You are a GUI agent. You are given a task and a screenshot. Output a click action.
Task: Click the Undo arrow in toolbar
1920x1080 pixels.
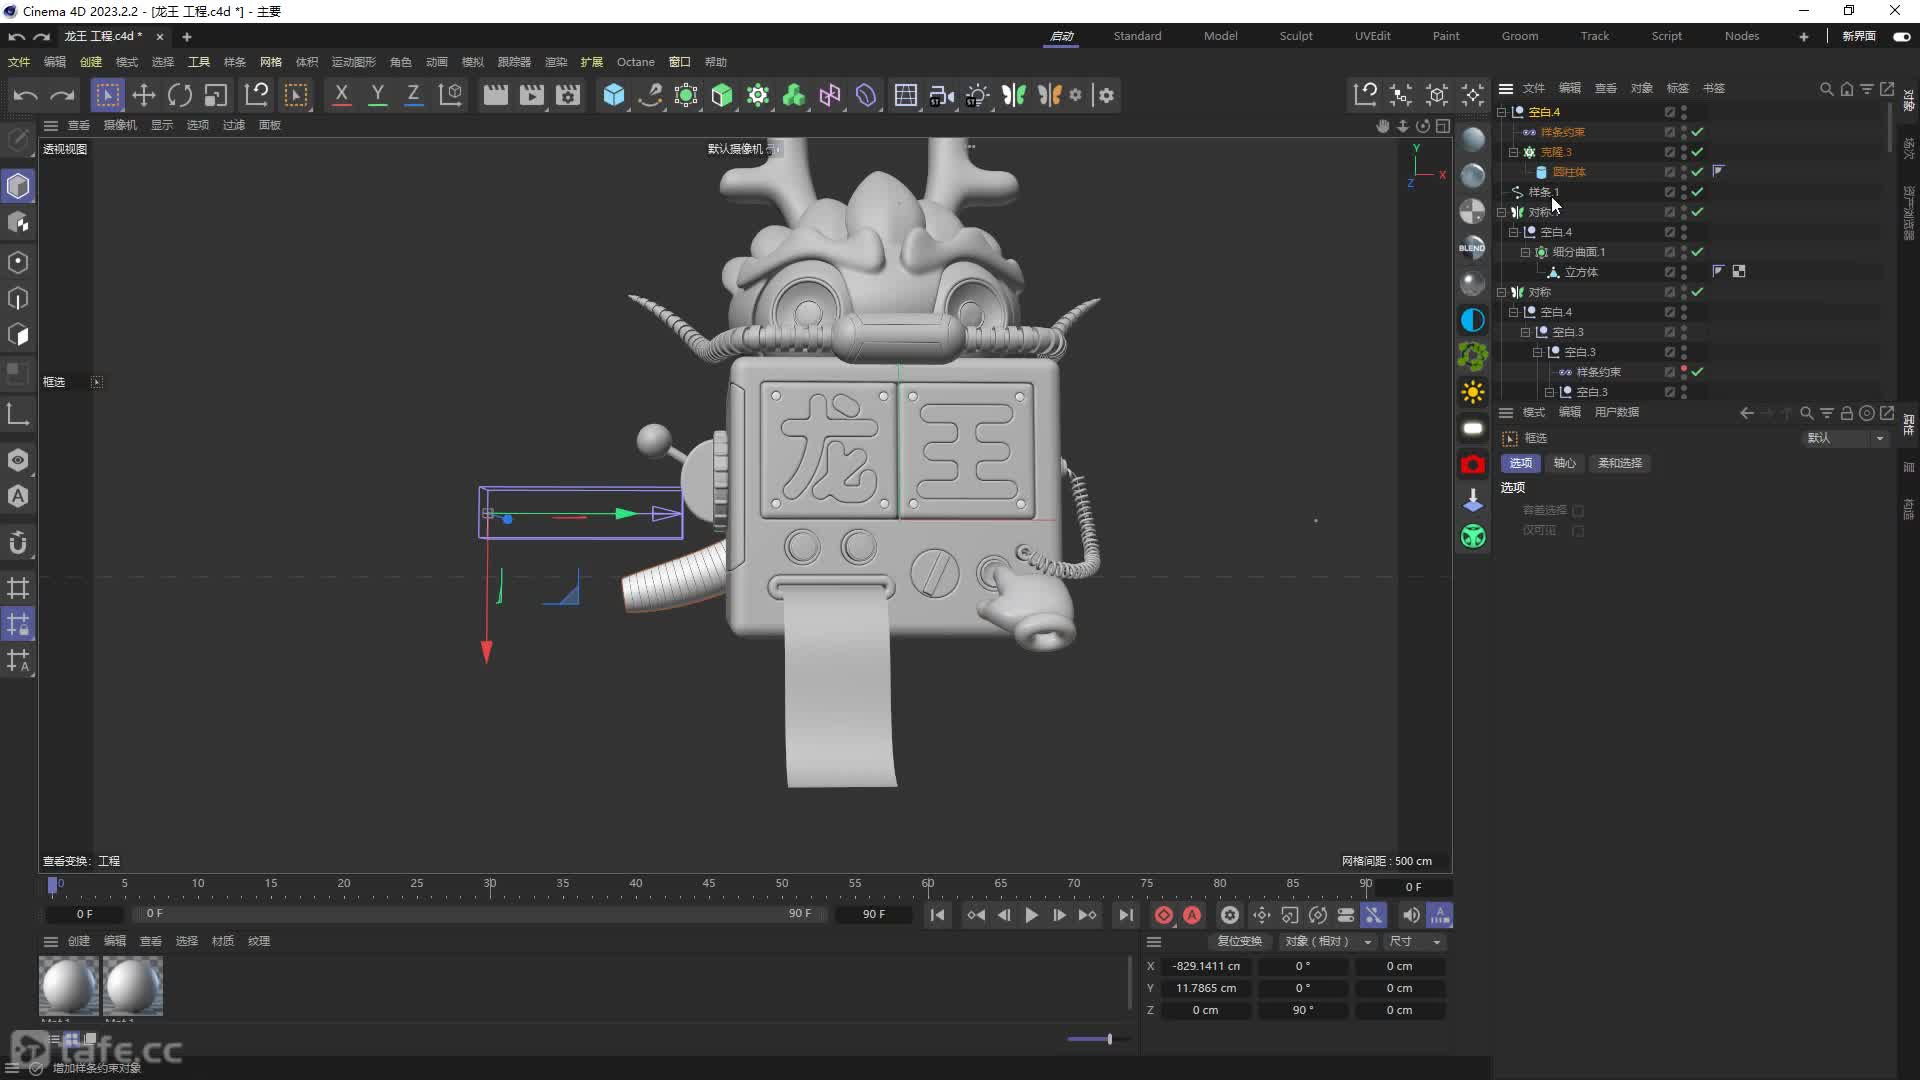[26, 95]
